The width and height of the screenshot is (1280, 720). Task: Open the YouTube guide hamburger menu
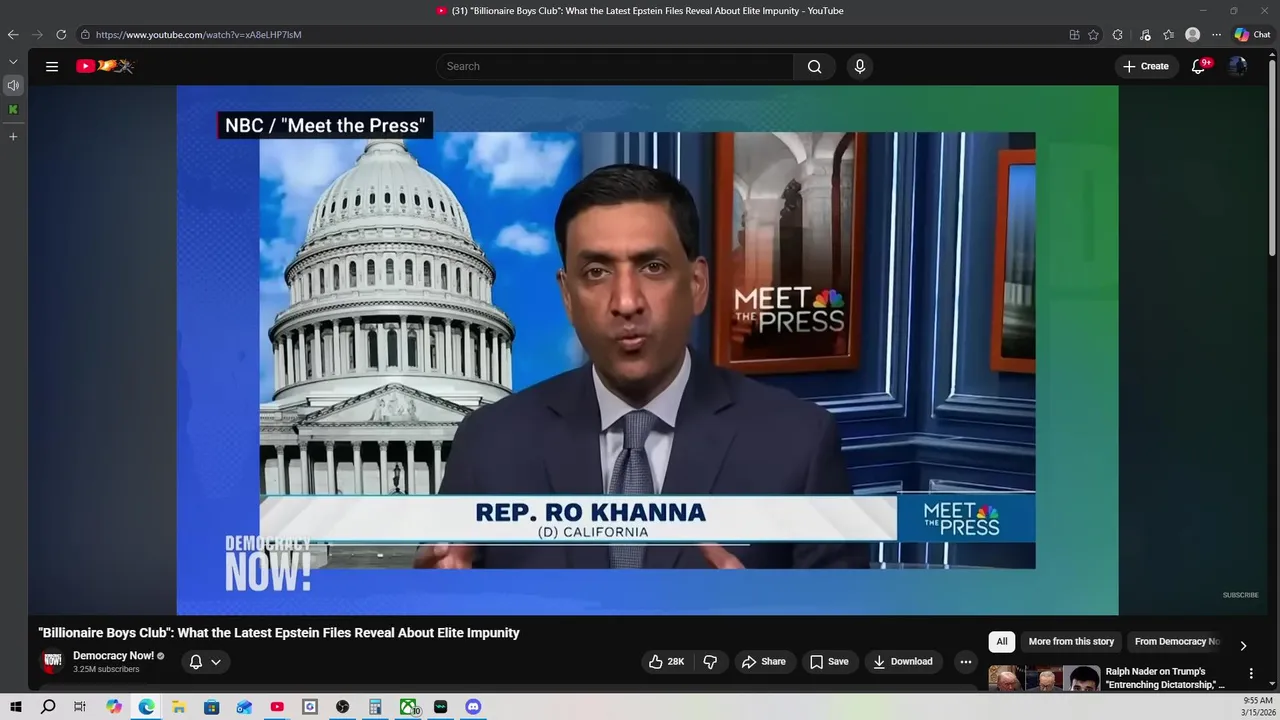click(x=52, y=66)
